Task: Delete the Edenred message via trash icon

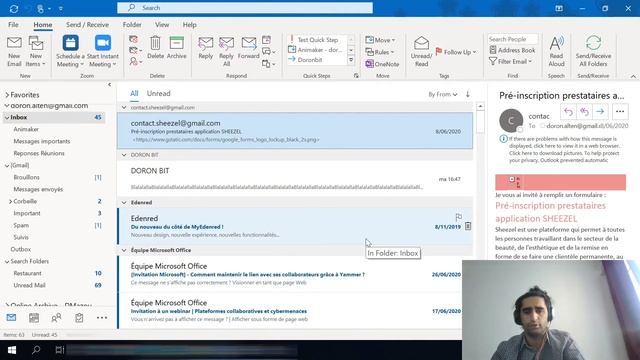Action: (x=468, y=226)
